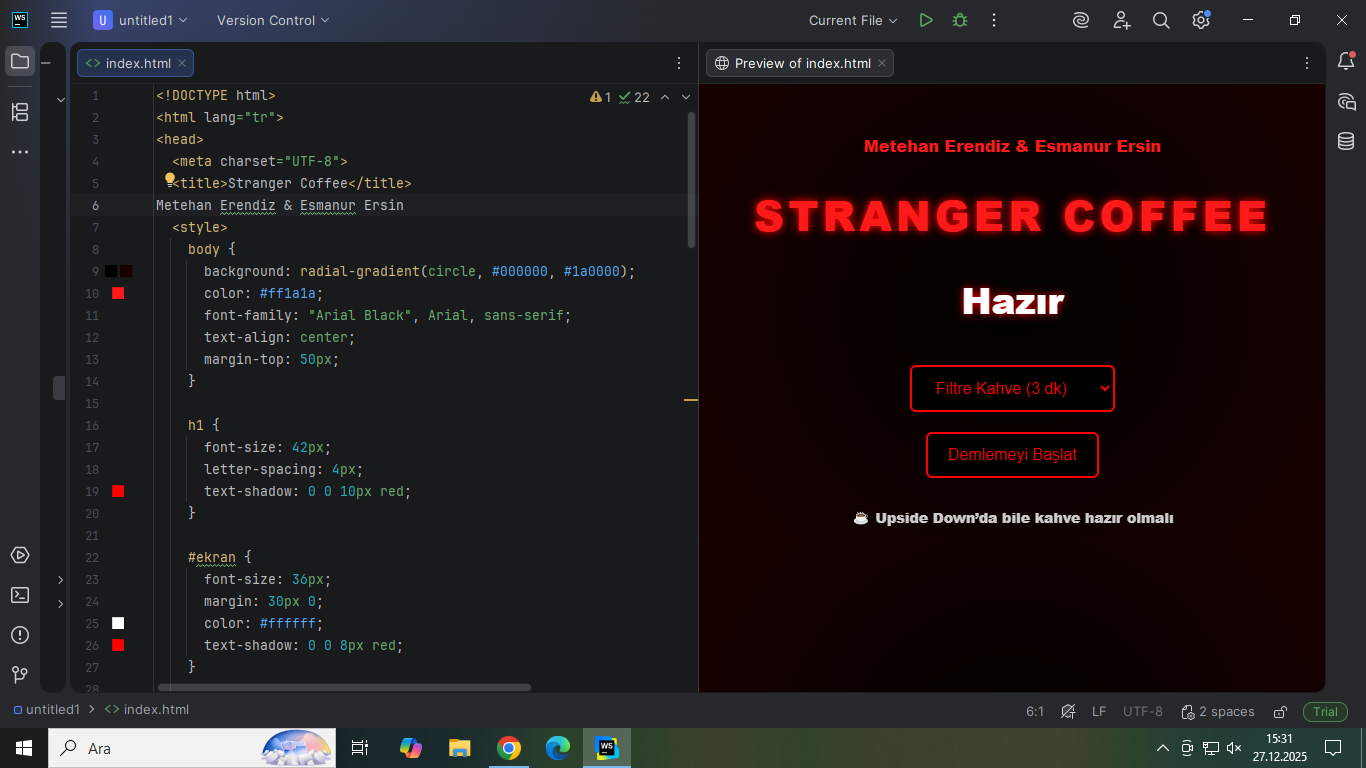This screenshot has width=1366, height=768.
Task: Click the Demlemeyi Başlat button
Action: [1012, 455]
